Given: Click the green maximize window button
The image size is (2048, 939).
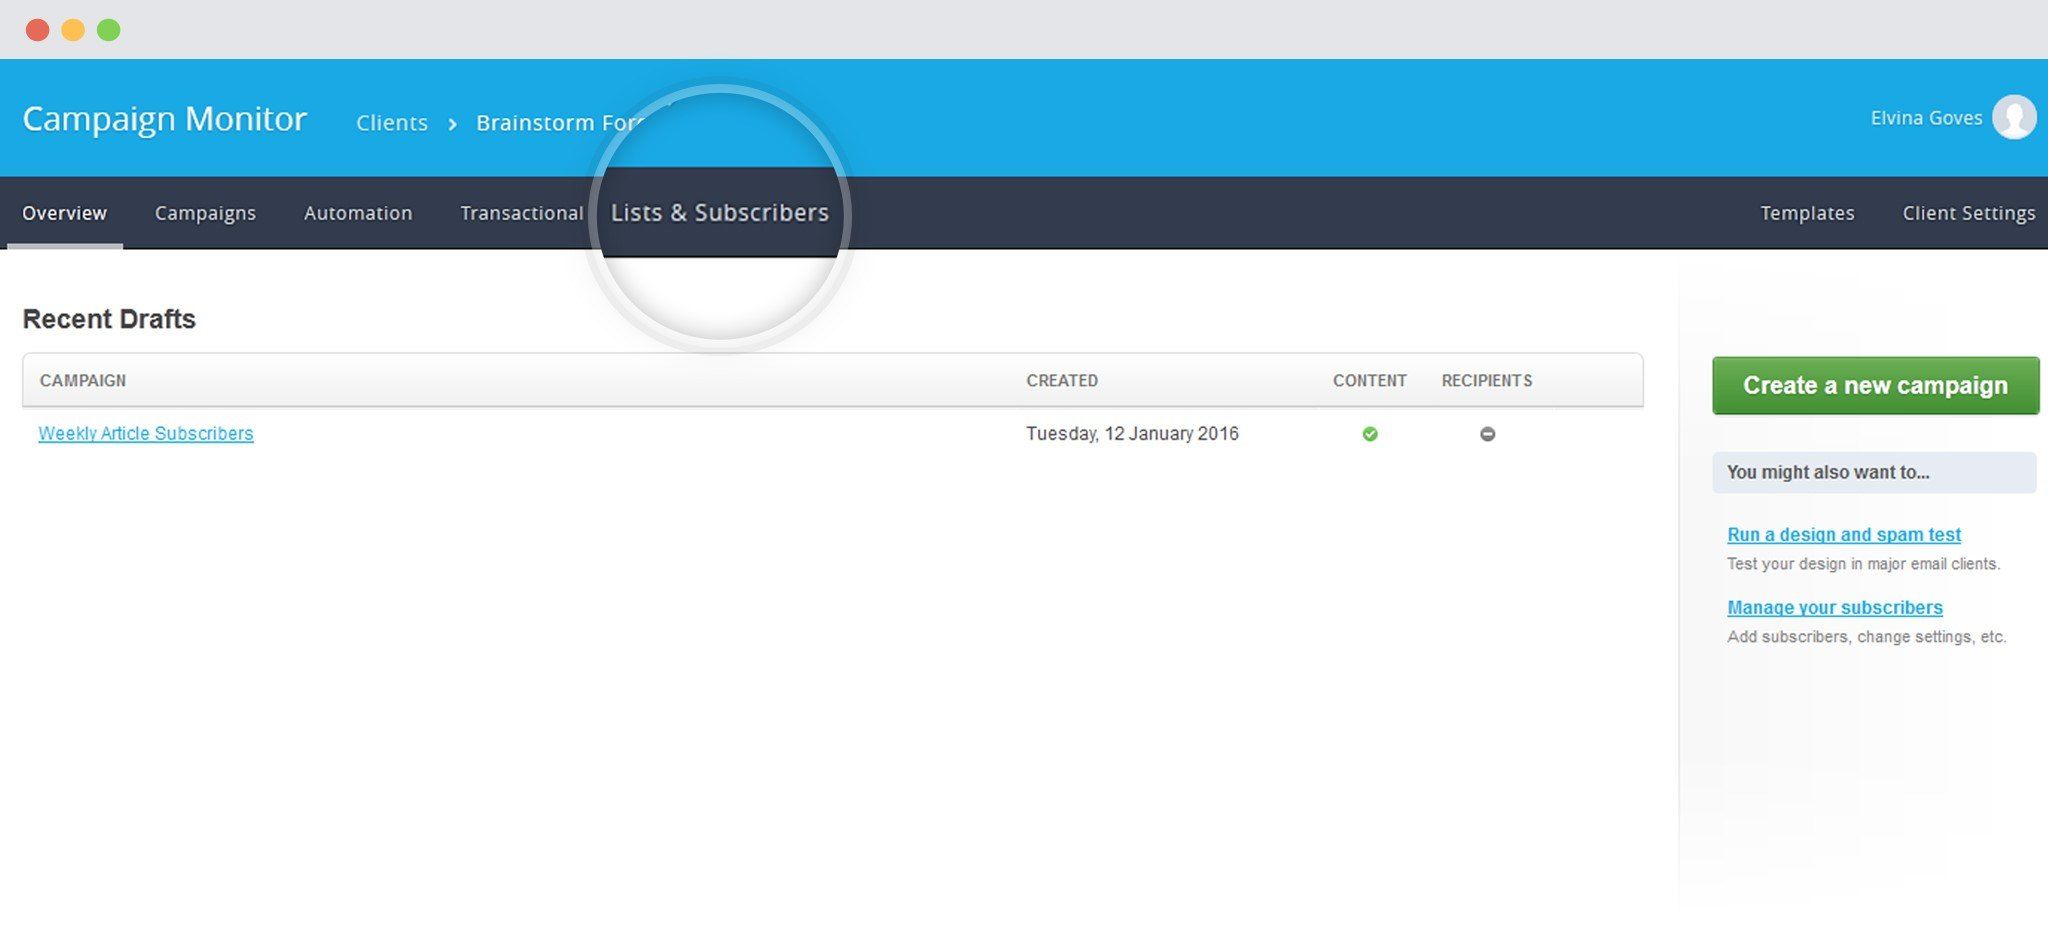Looking at the screenshot, I should click(109, 30).
